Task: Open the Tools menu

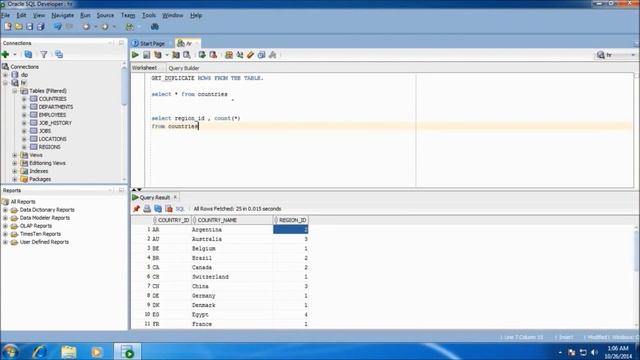Action: (149, 15)
